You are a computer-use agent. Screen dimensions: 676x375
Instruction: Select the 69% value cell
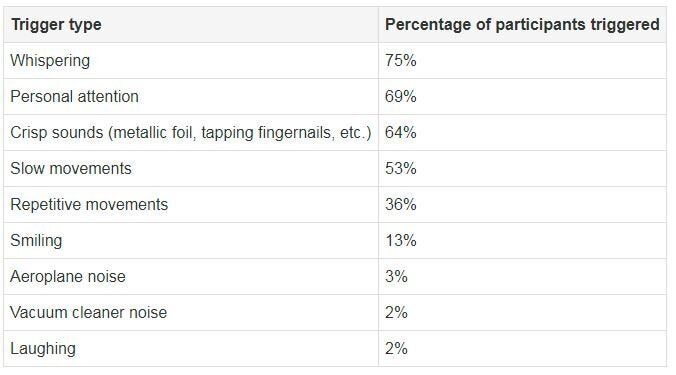[x=522, y=97]
